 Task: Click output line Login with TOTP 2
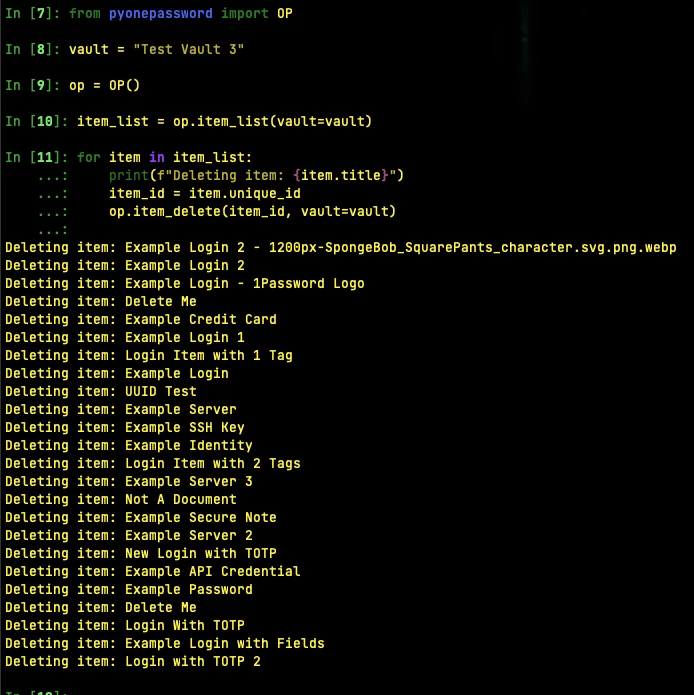click(133, 661)
